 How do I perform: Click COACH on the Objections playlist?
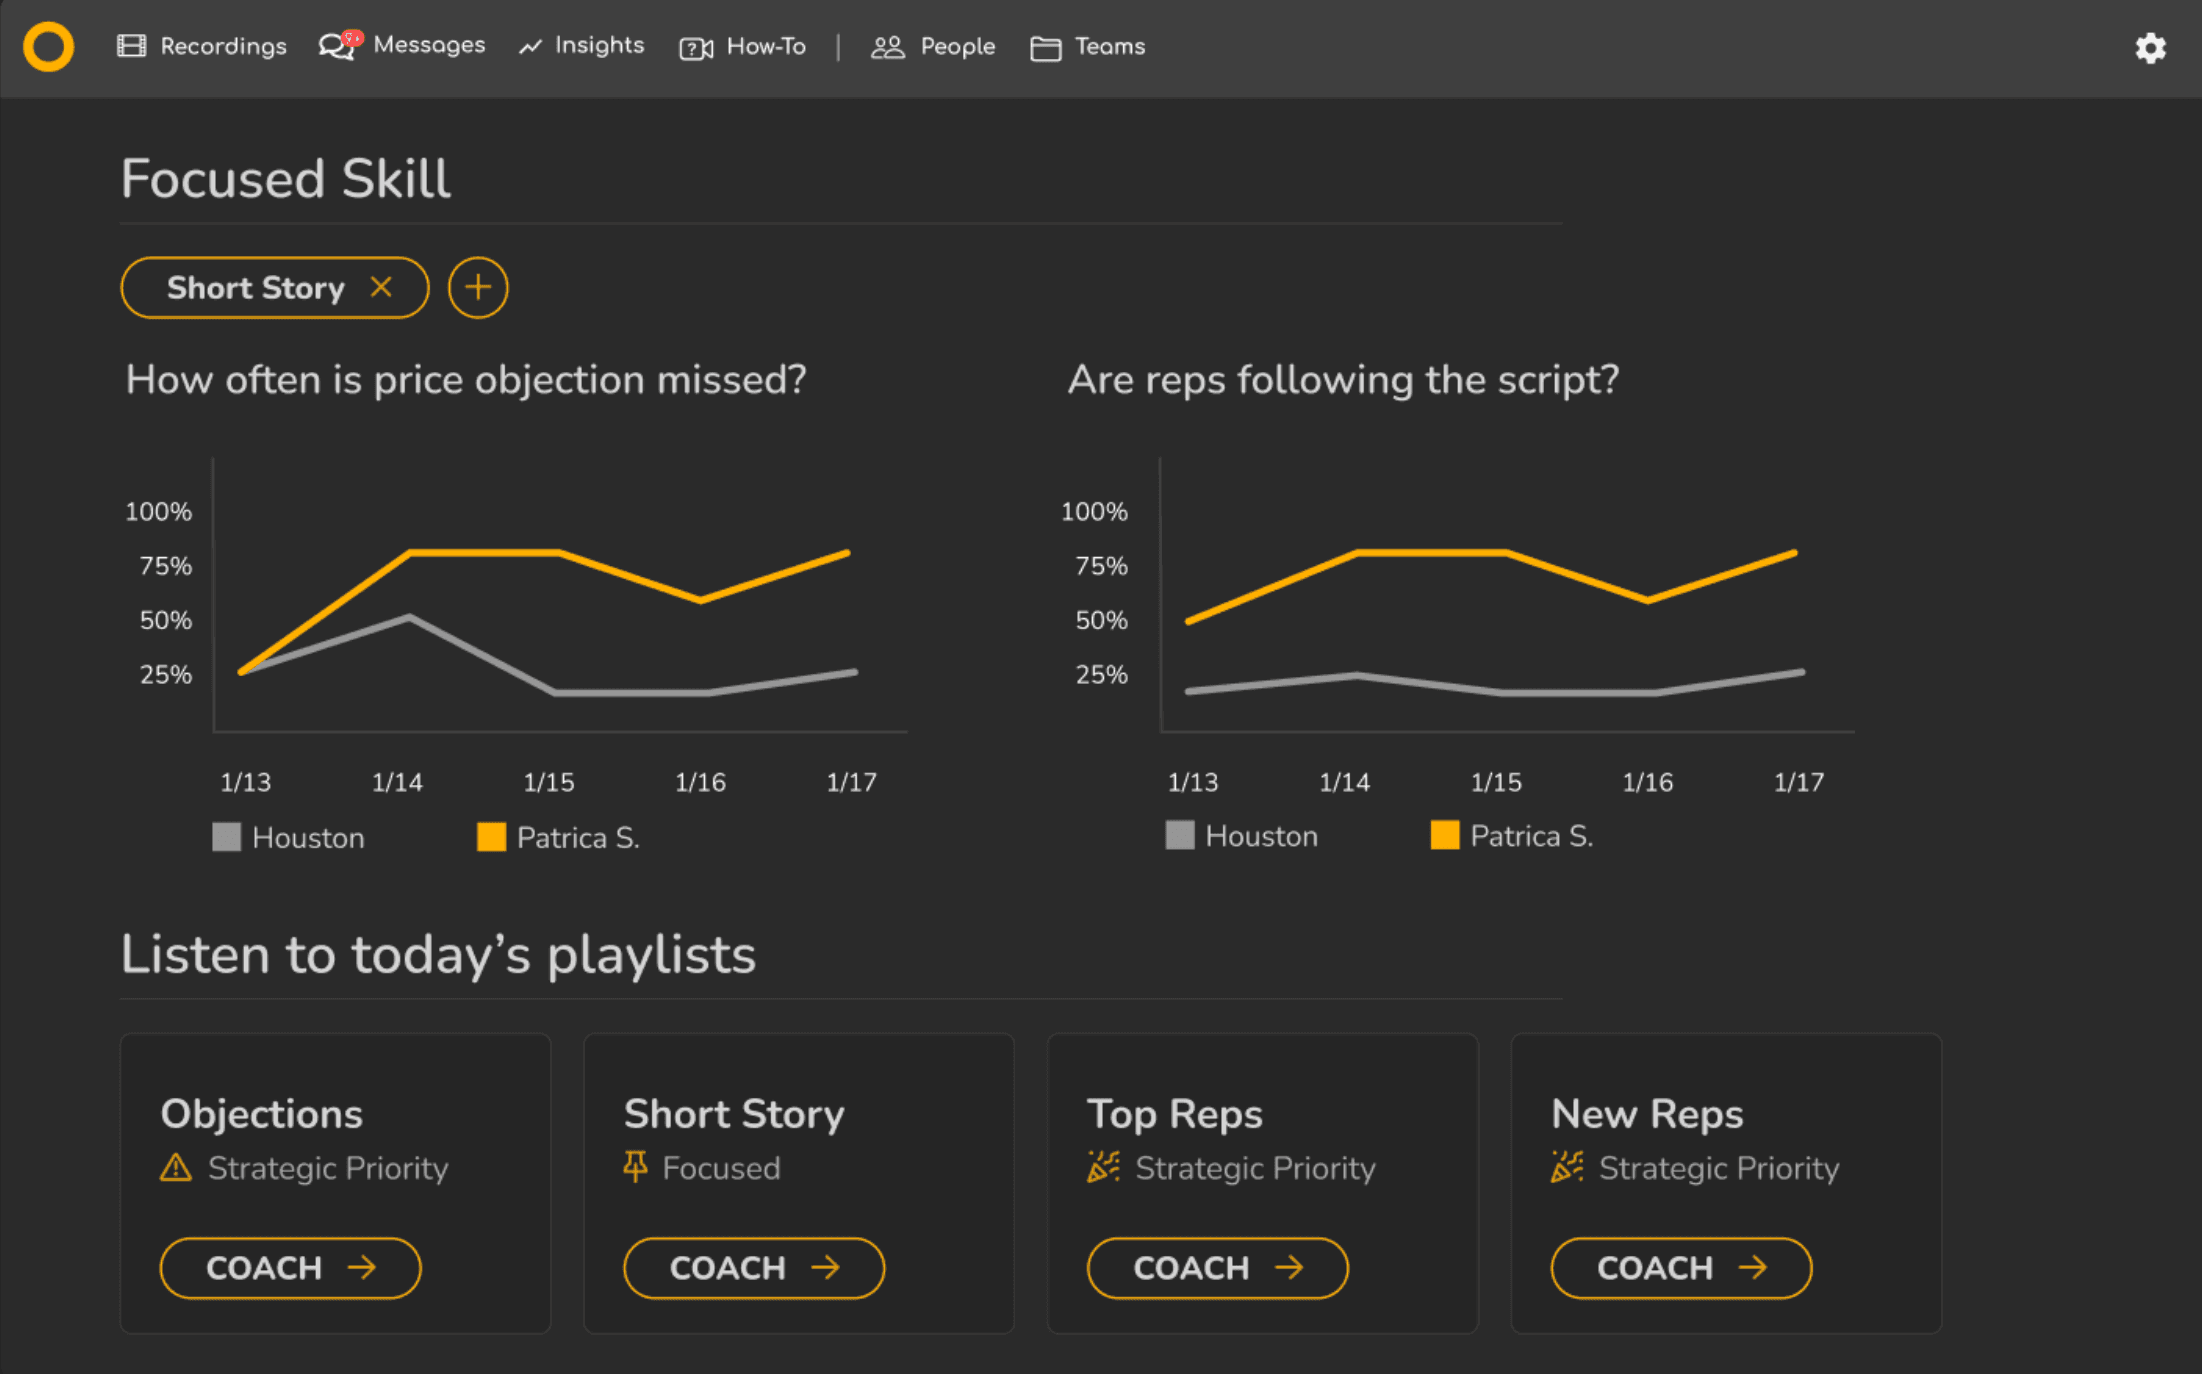[x=290, y=1268]
